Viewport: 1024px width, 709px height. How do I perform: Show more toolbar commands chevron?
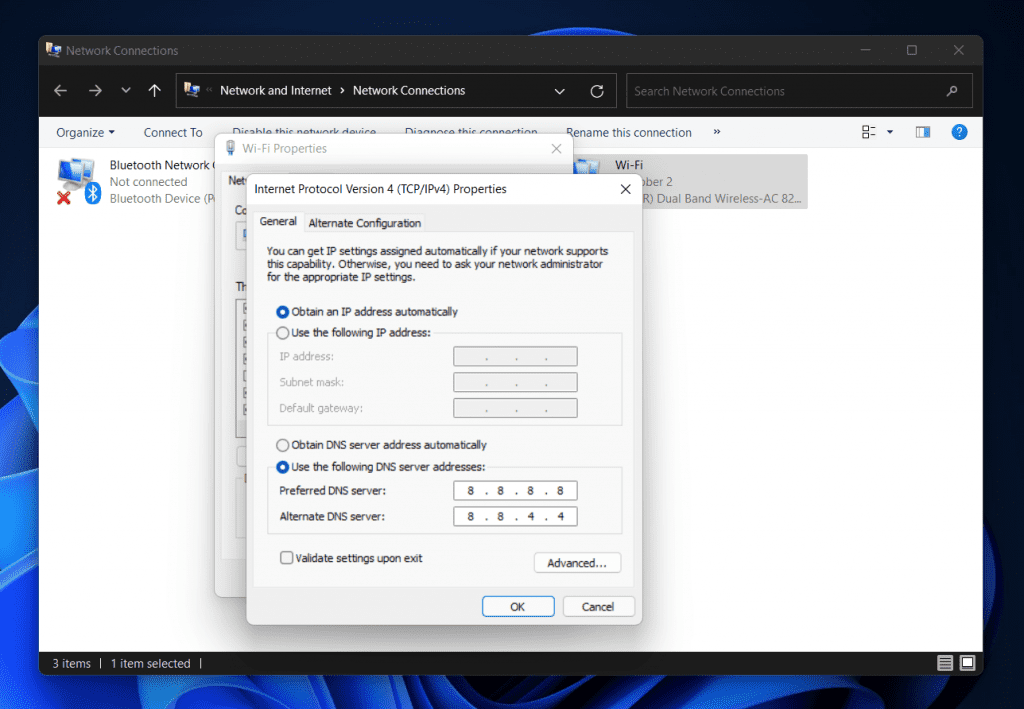pos(717,132)
